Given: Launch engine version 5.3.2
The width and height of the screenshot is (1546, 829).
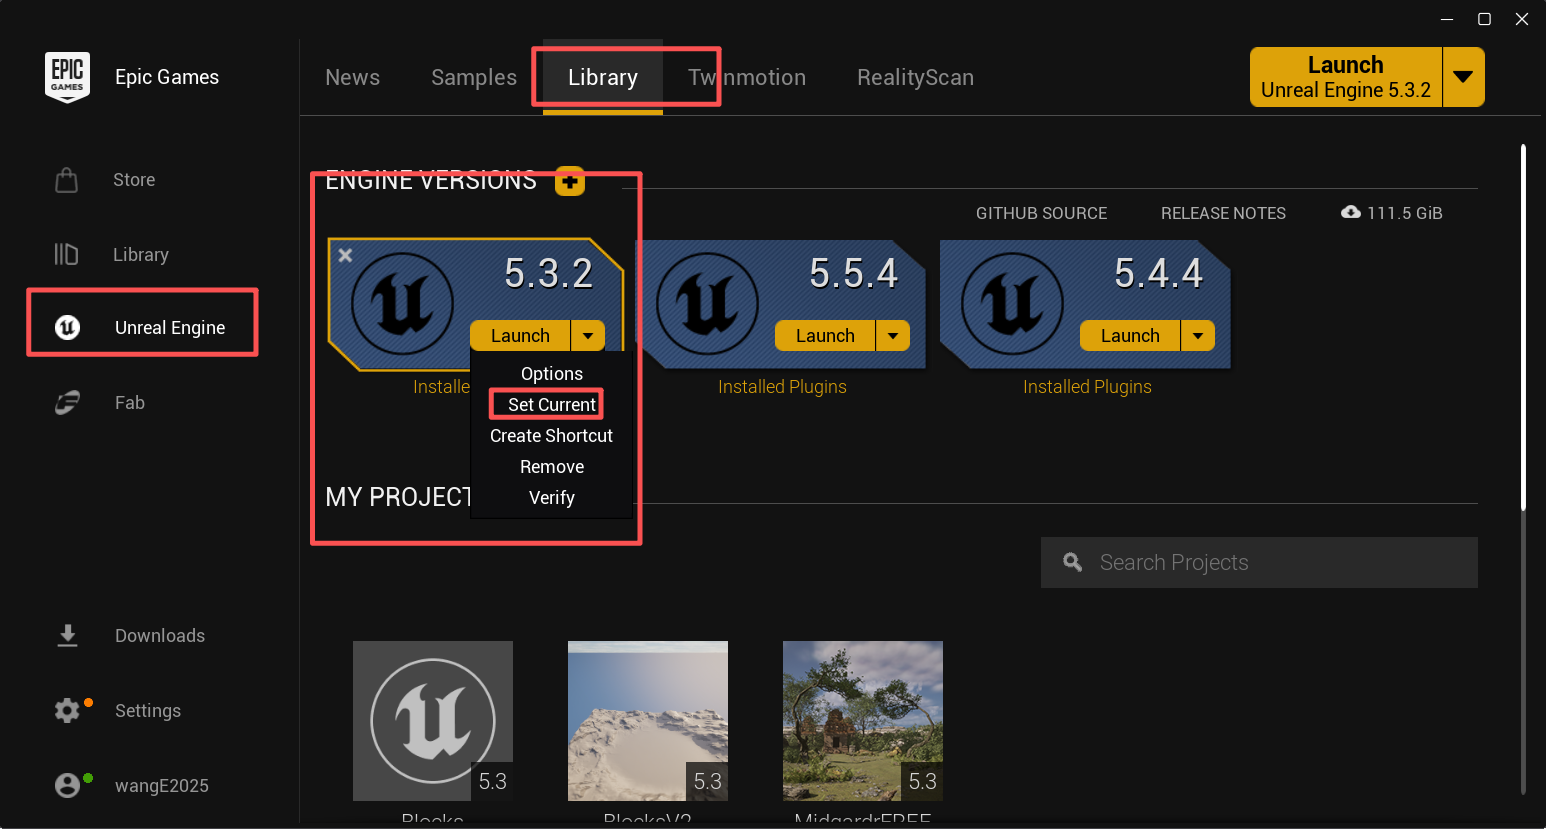Looking at the screenshot, I should point(520,336).
